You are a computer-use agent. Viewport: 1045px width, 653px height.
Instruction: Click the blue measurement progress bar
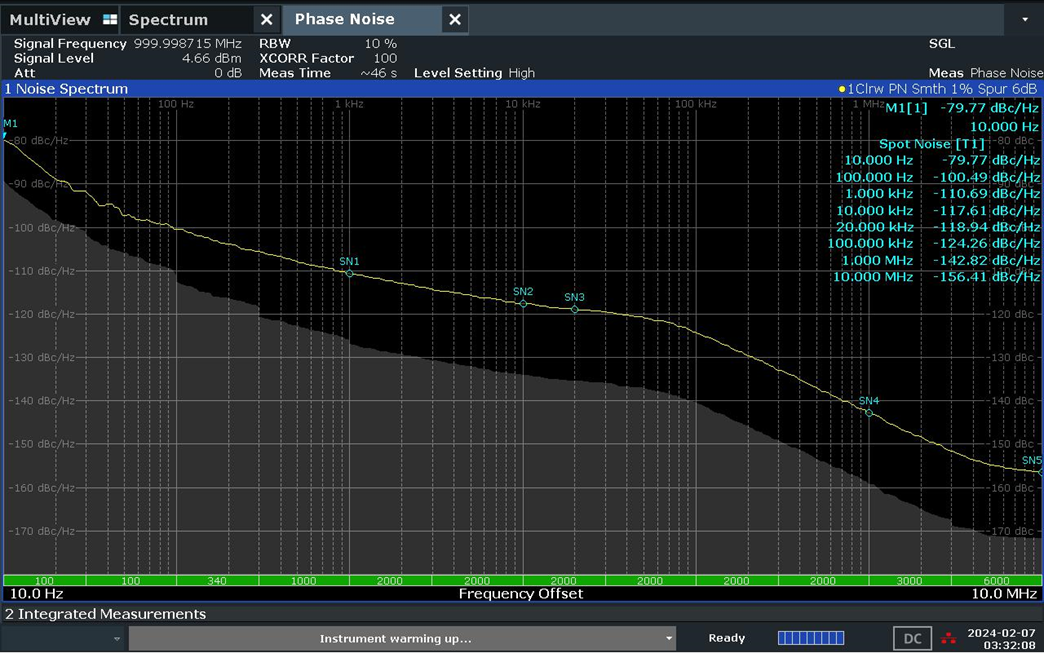(x=810, y=638)
